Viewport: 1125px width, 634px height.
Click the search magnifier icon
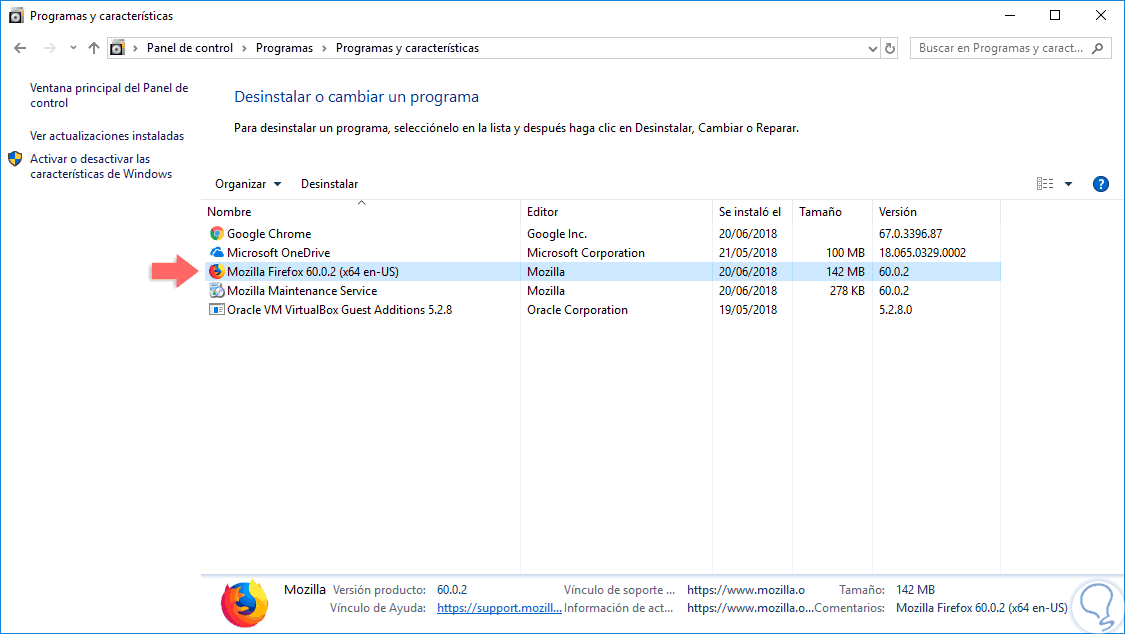click(x=1098, y=48)
